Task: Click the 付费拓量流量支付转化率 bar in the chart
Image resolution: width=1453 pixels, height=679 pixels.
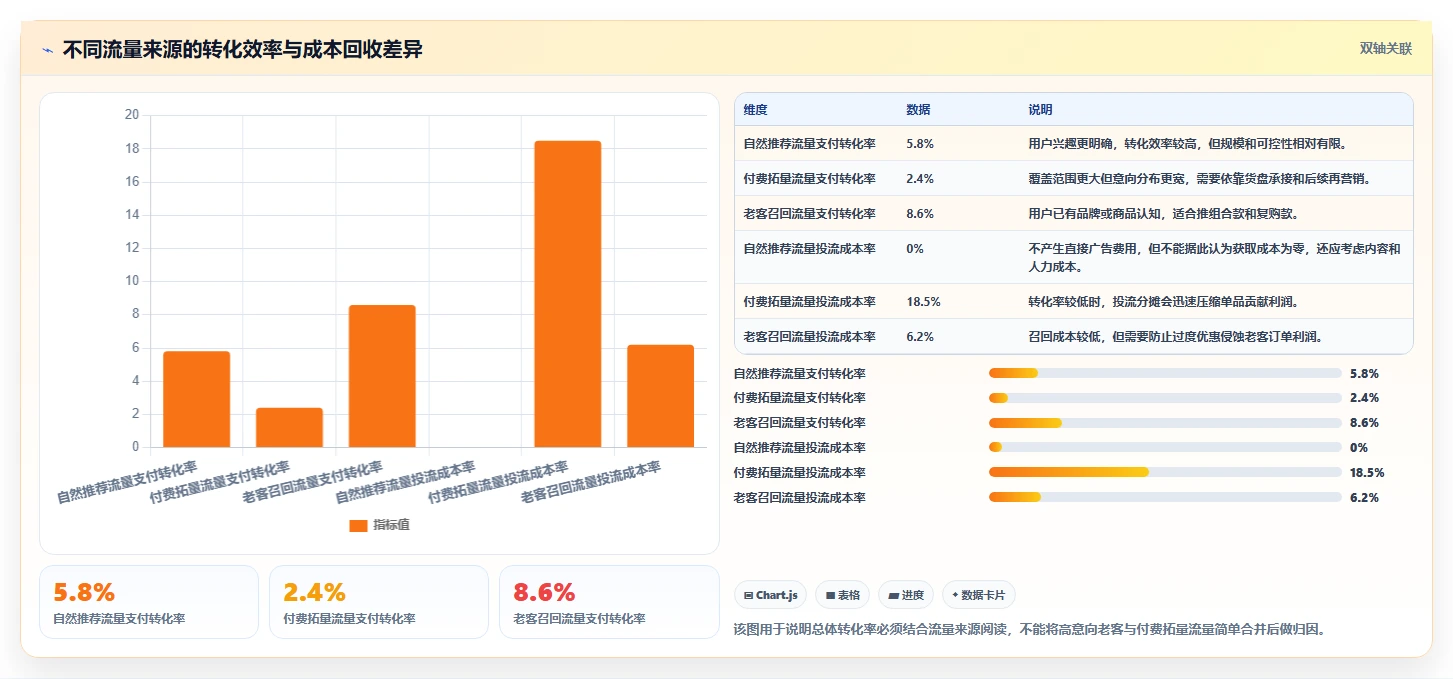Action: click(x=289, y=427)
